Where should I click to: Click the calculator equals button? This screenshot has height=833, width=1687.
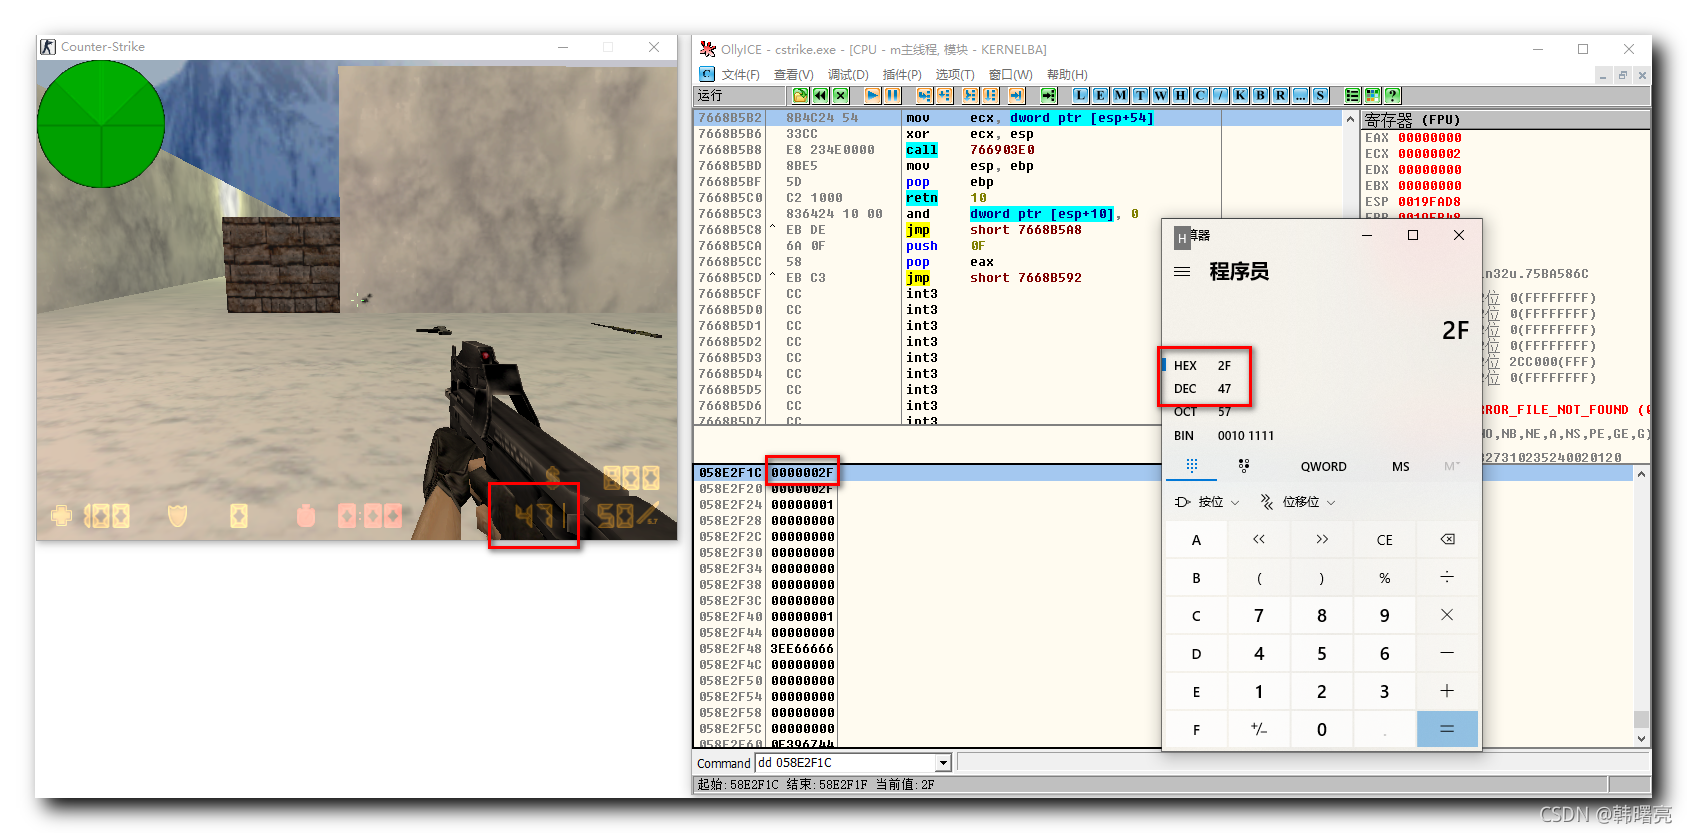click(x=1447, y=730)
